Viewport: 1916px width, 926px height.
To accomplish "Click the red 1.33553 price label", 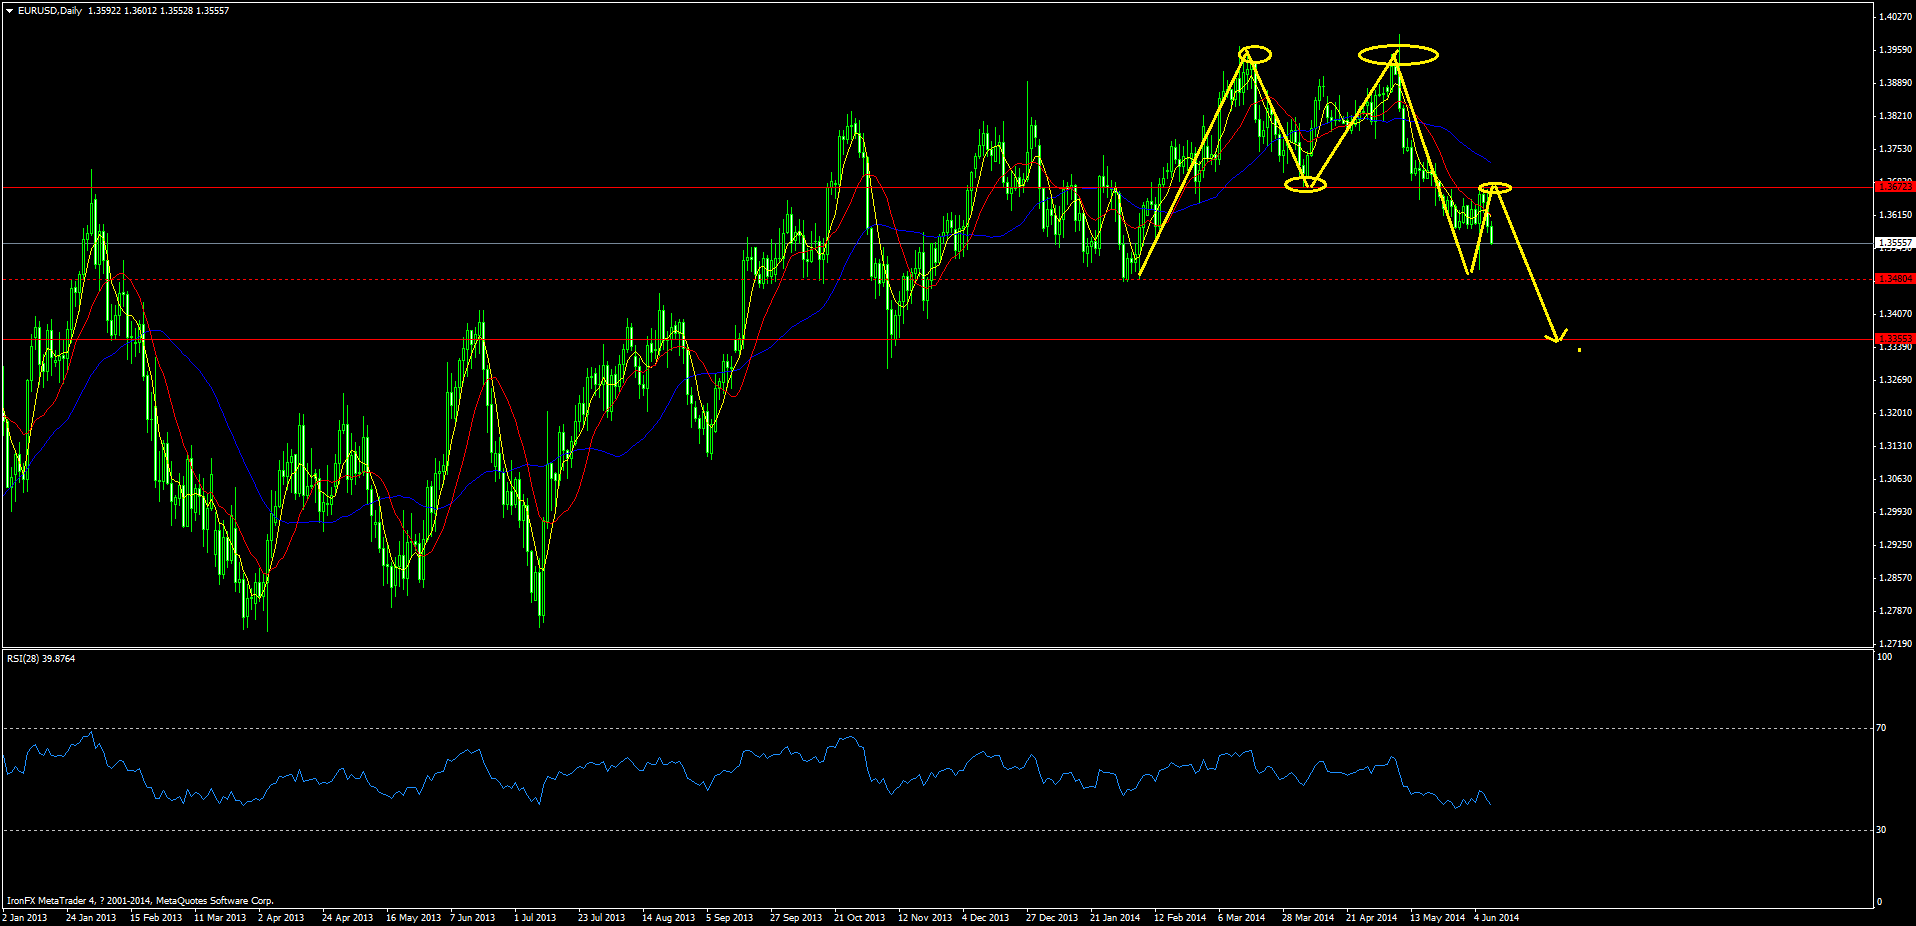I will (1894, 339).
